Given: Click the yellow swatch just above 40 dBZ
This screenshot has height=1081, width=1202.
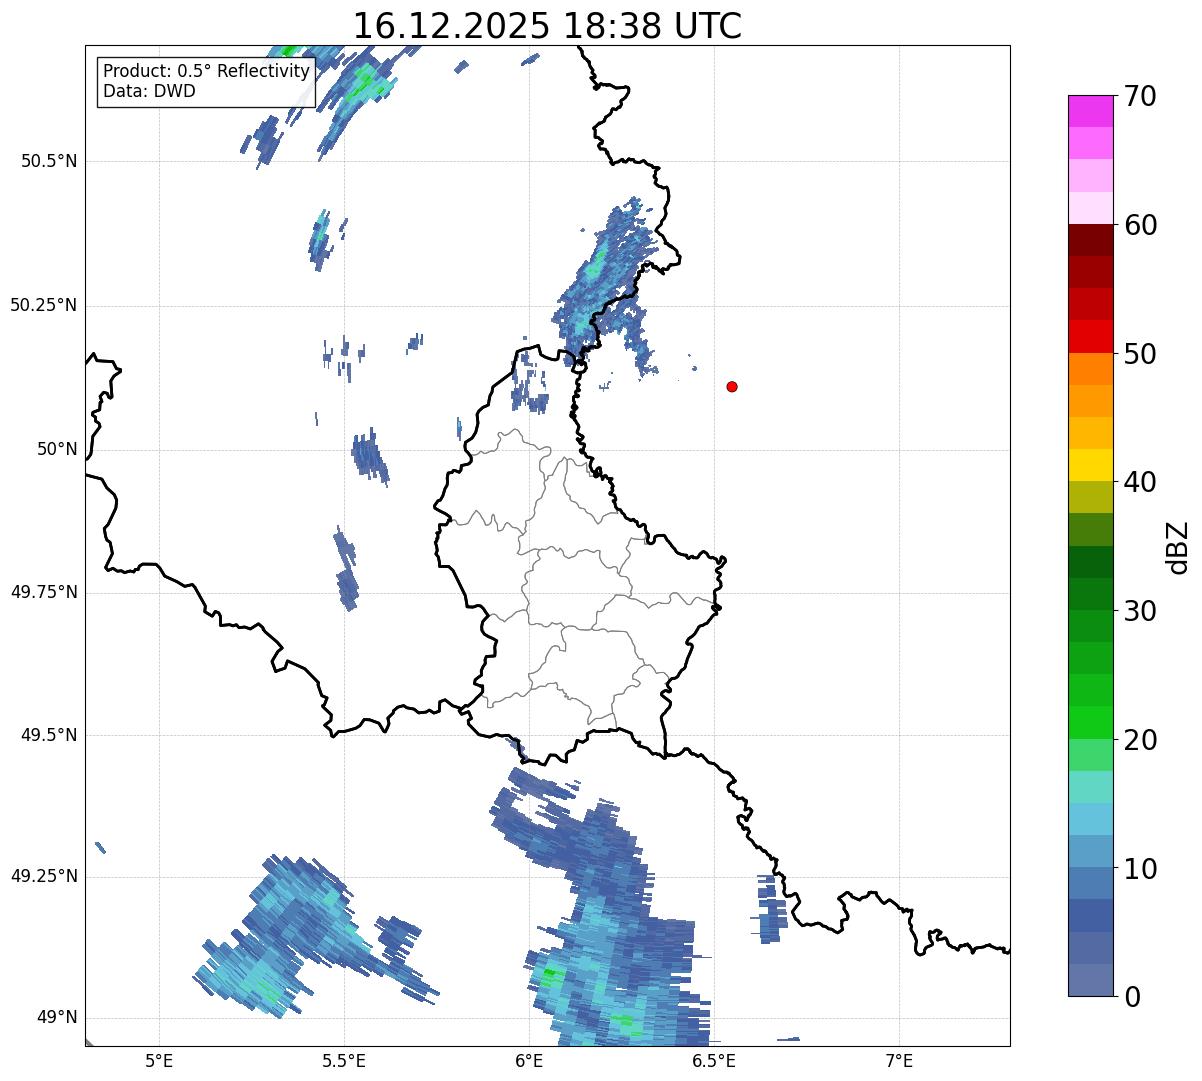Looking at the screenshot, I should [x=1090, y=465].
